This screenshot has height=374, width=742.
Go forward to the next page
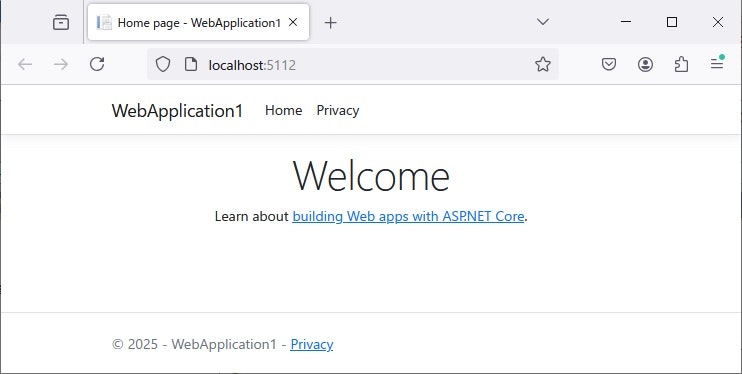[61, 64]
